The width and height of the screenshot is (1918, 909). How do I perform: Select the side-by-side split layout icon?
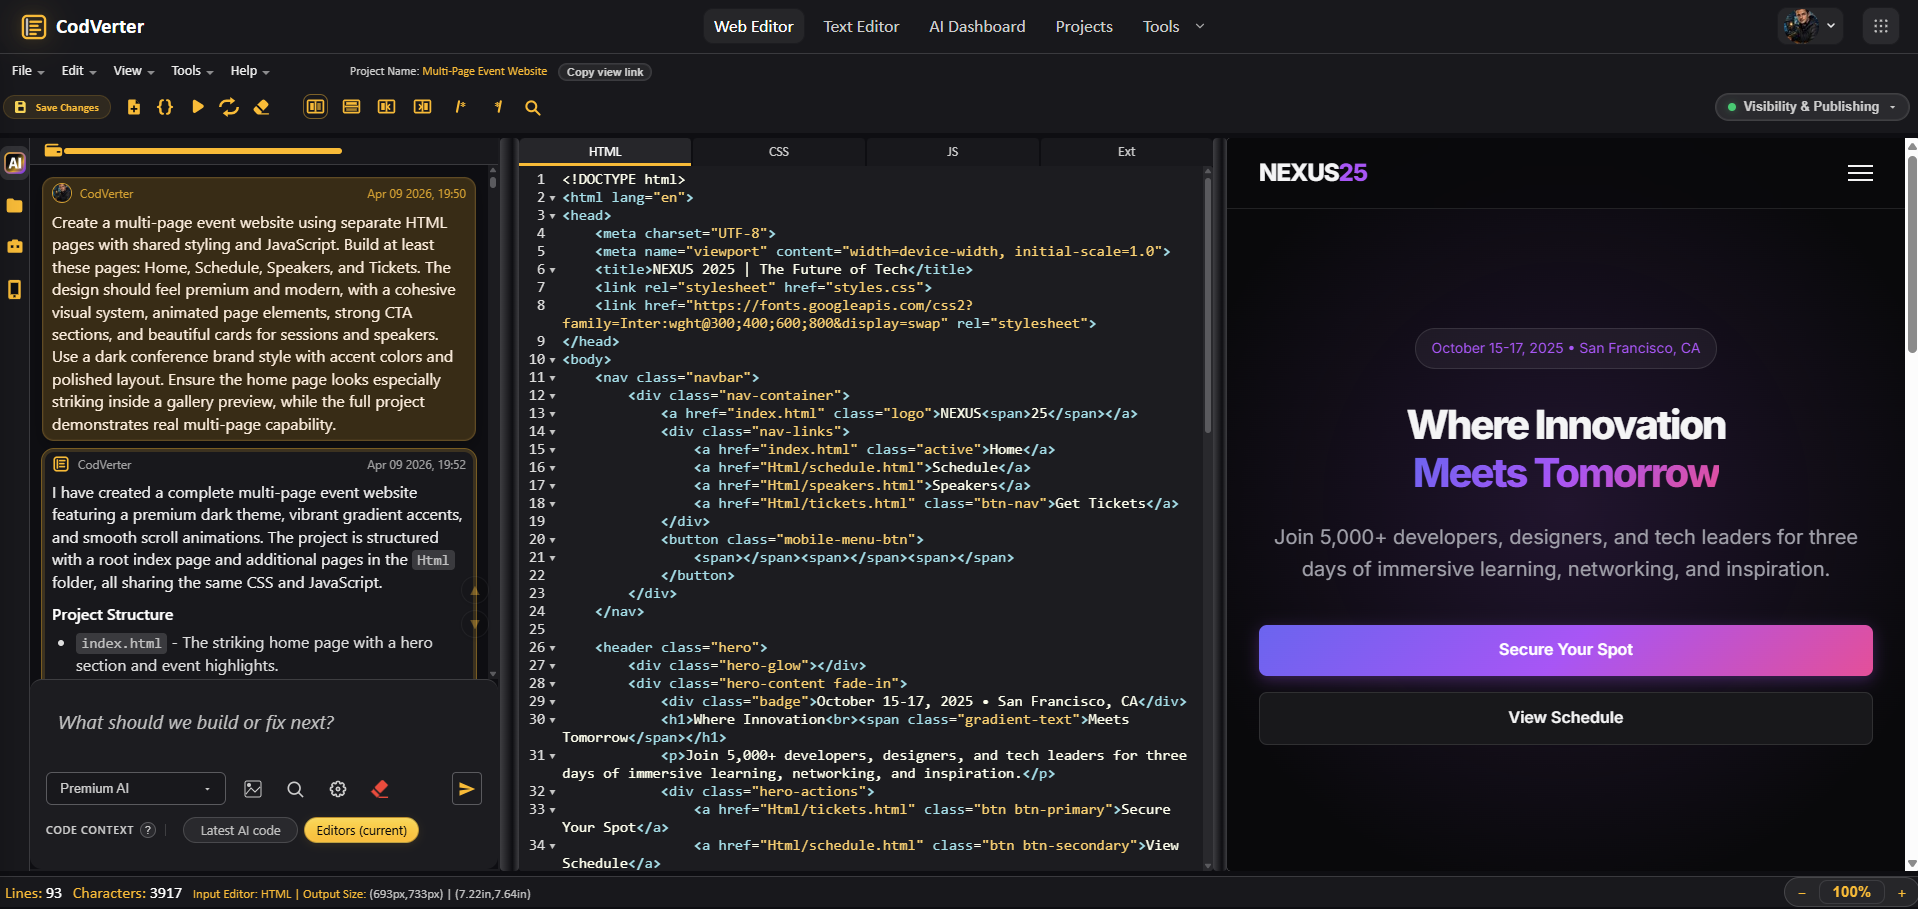(x=315, y=107)
